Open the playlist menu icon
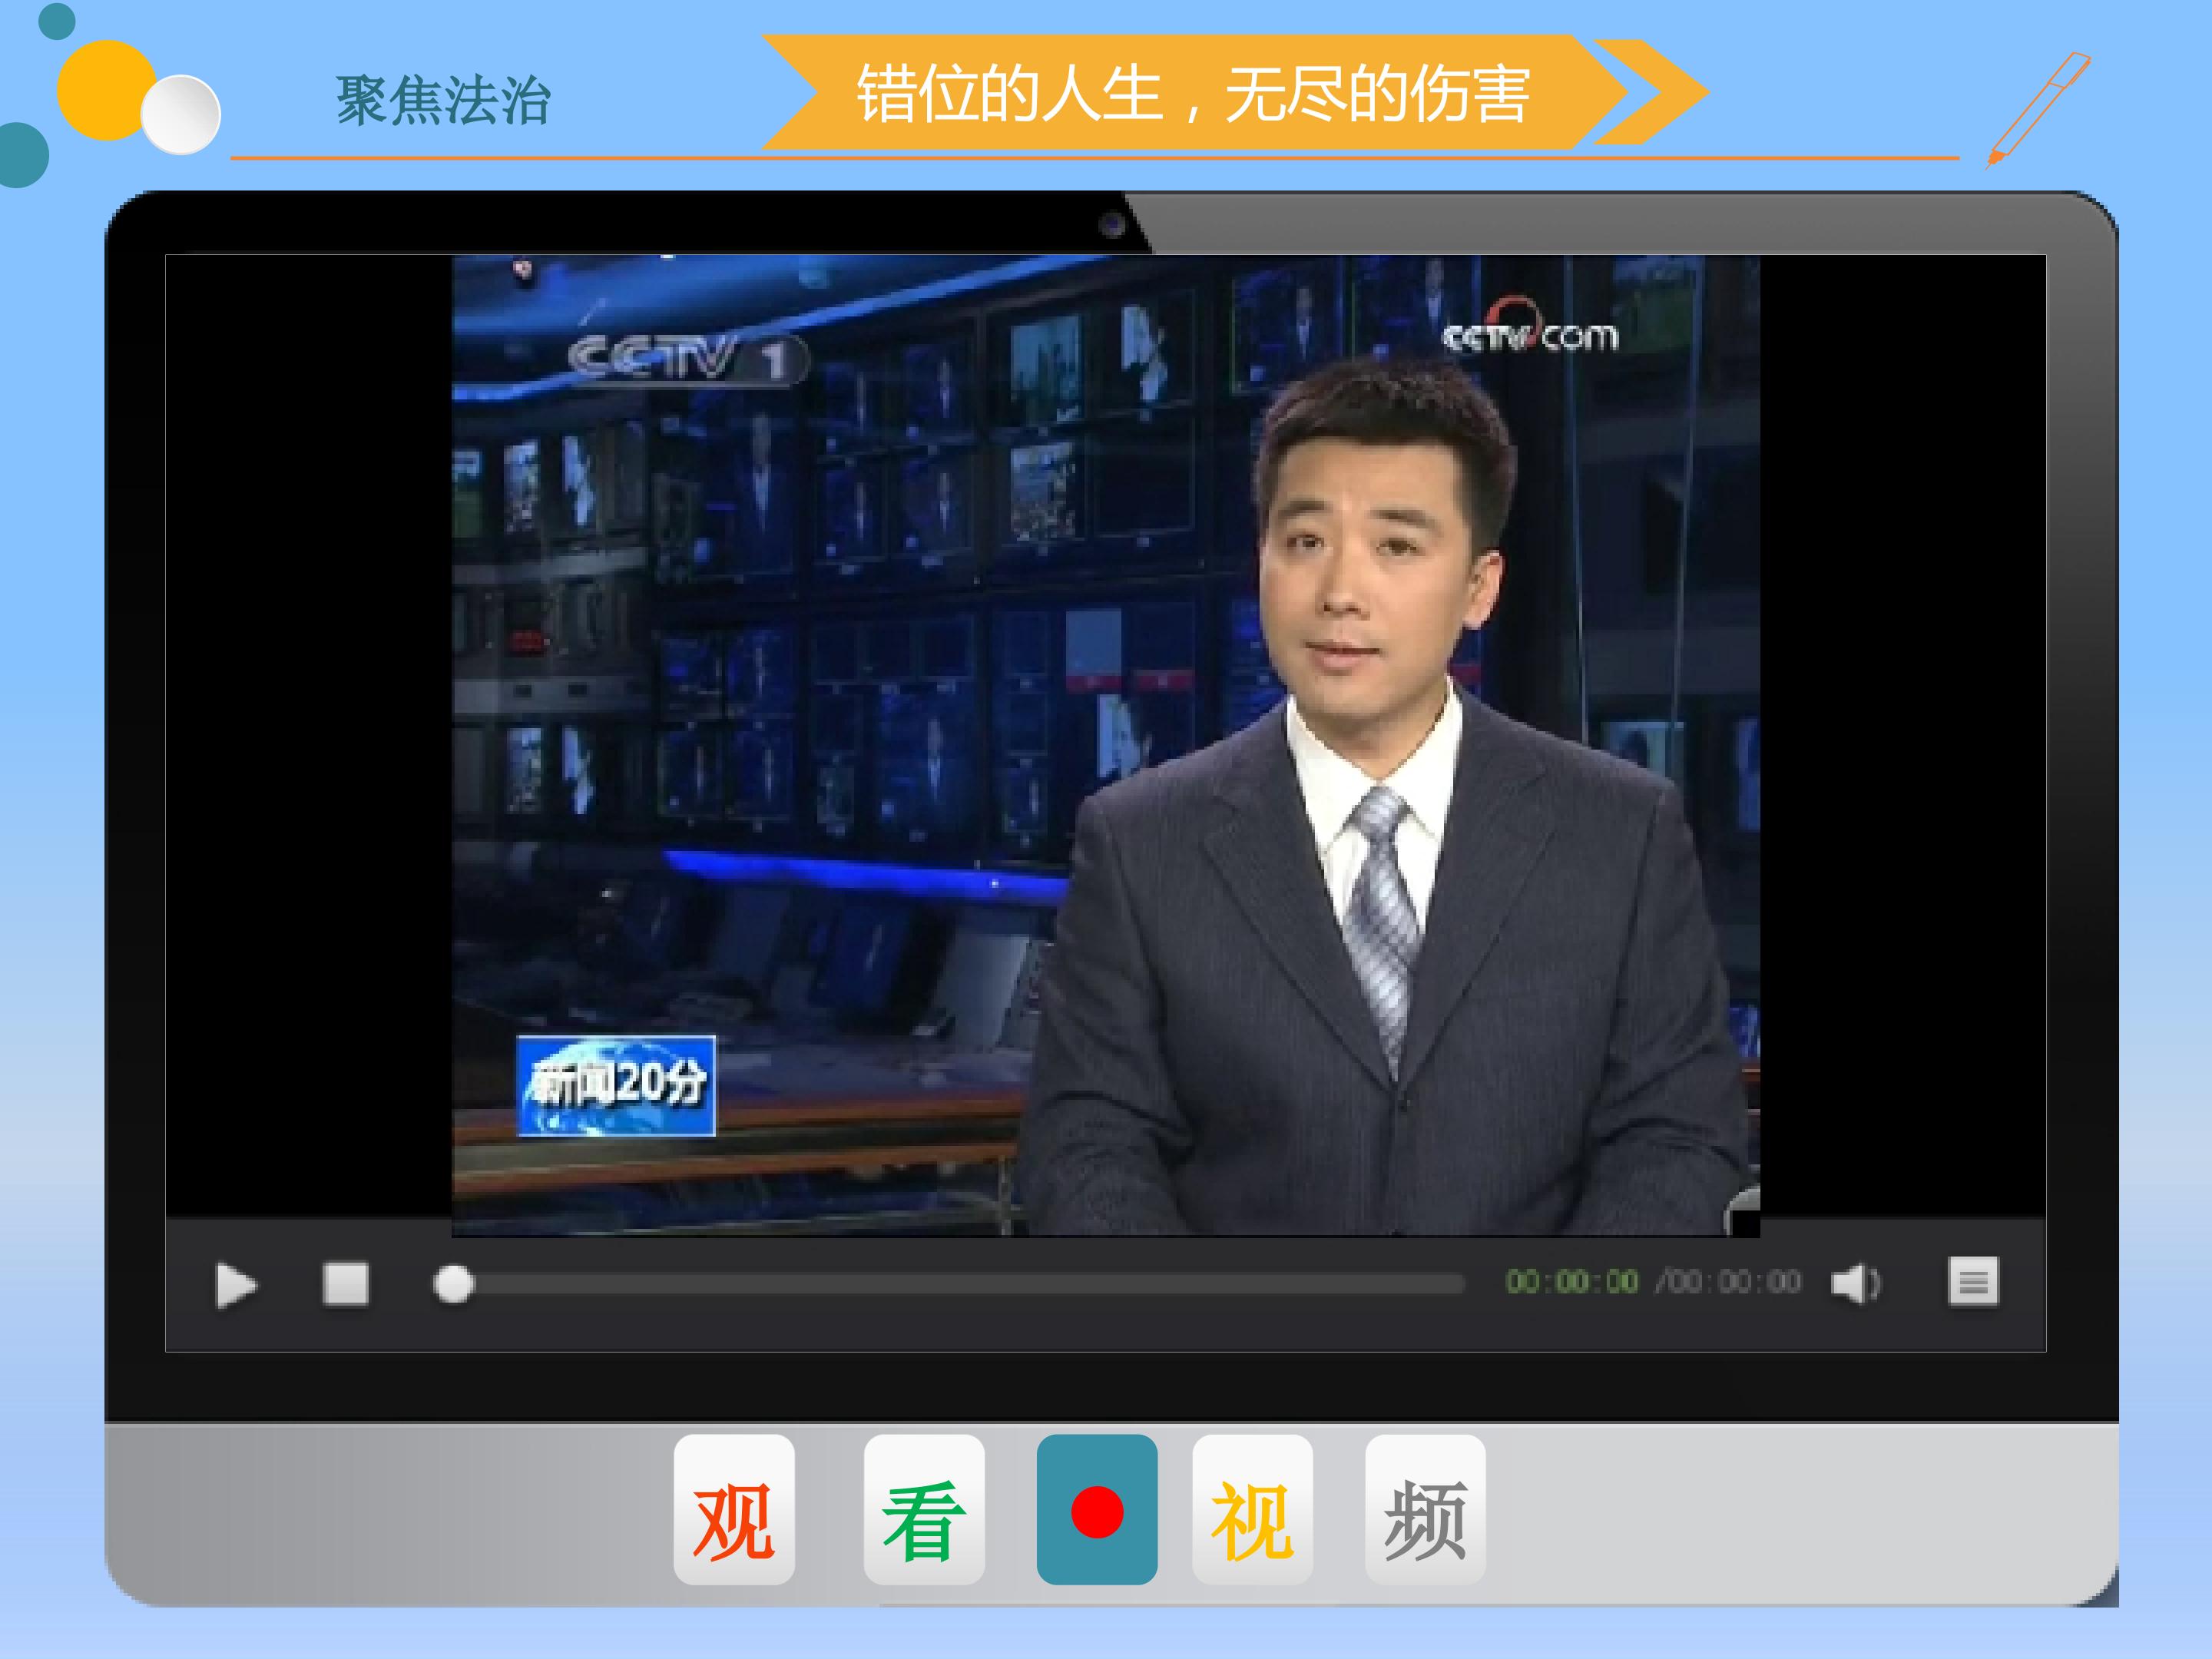 click(x=1973, y=1282)
